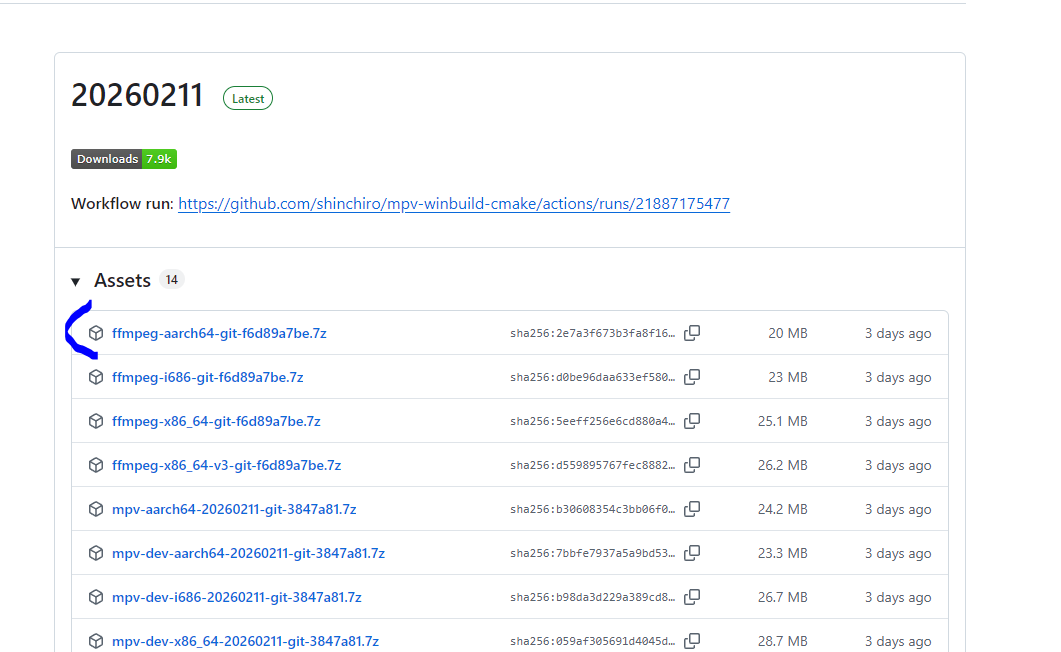Click package icon beside ffmpeg-i686-git-f6d89a7be.7z
This screenshot has width=1061, height=652.
pyautogui.click(x=96, y=377)
